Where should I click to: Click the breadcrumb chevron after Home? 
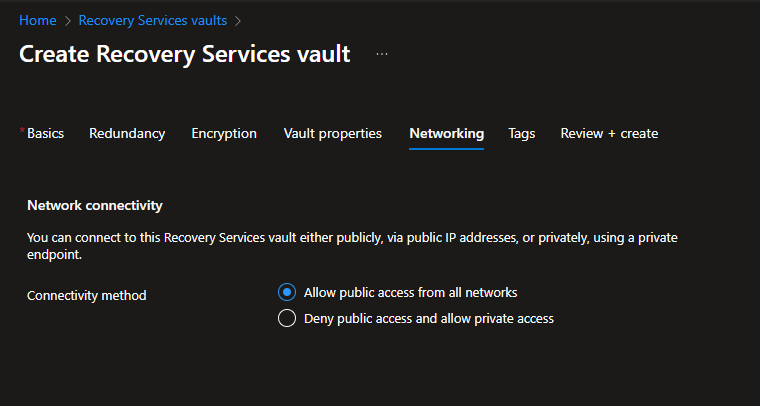point(67,20)
